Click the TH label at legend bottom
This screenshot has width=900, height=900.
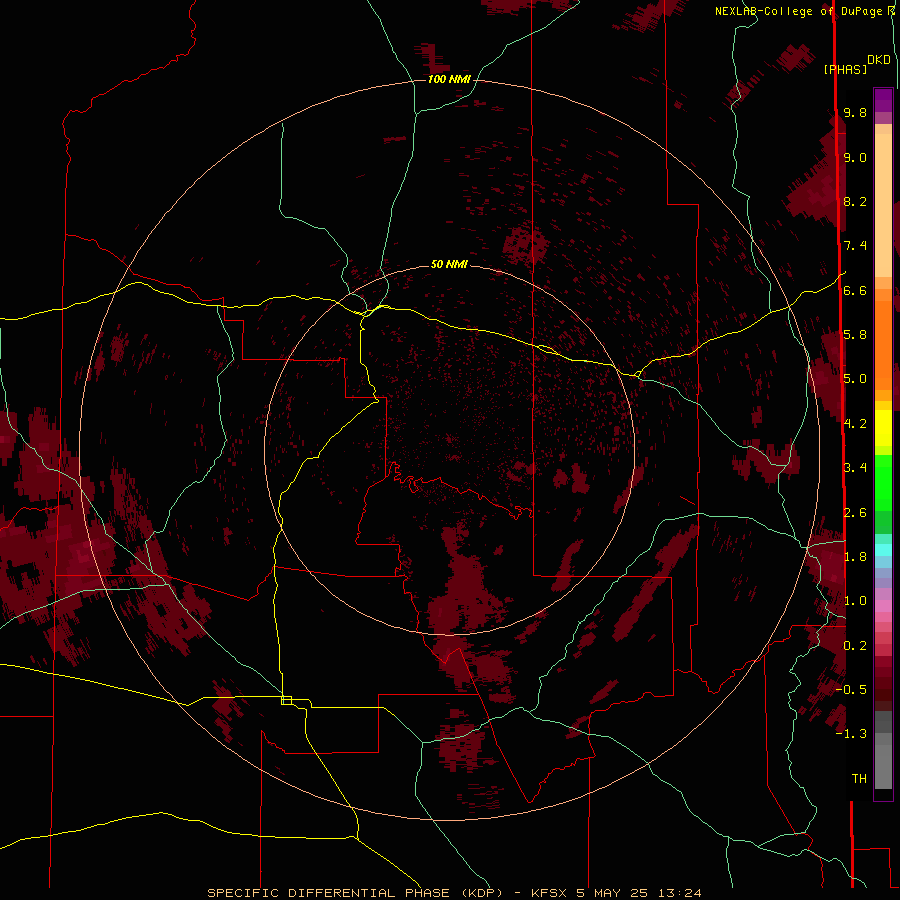tap(859, 778)
